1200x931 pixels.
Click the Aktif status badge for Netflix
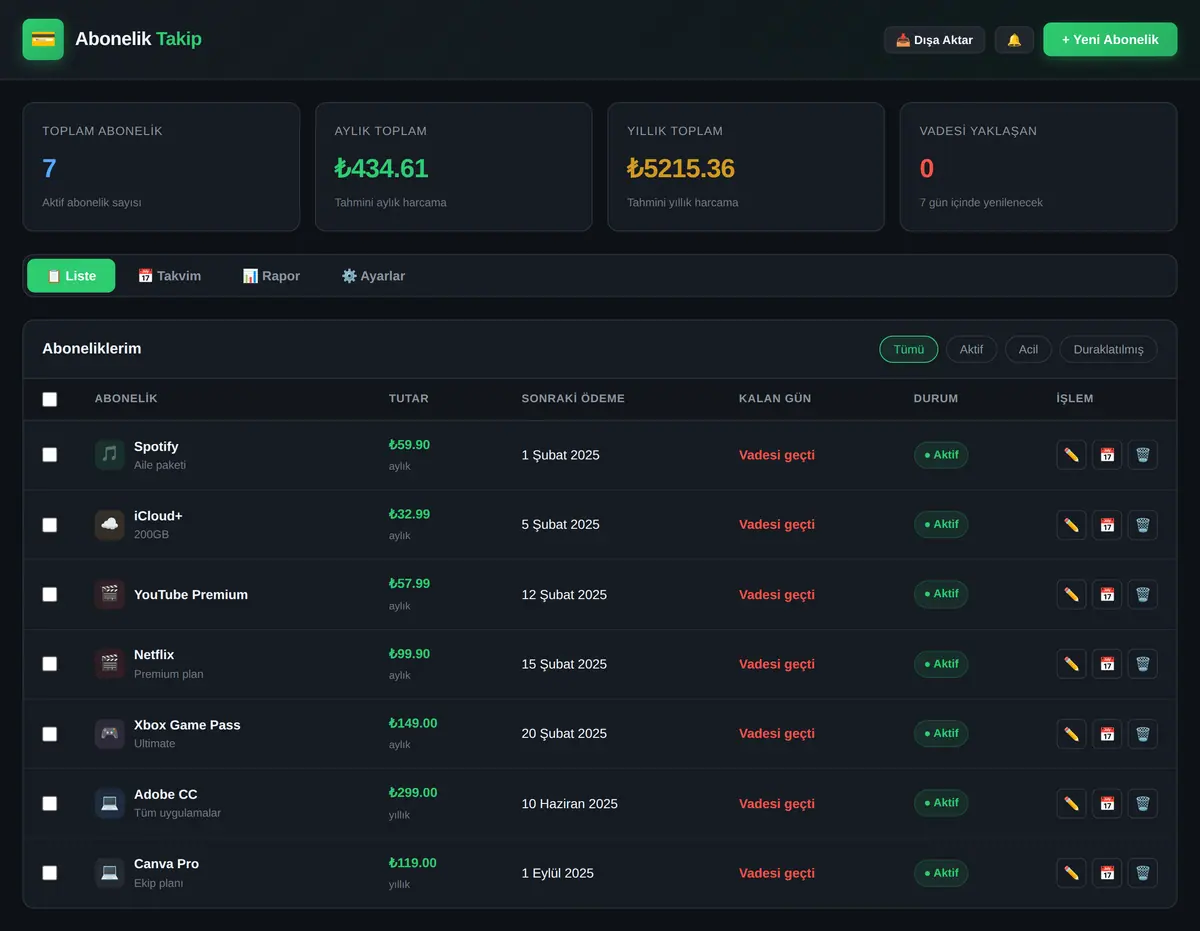[x=941, y=664]
